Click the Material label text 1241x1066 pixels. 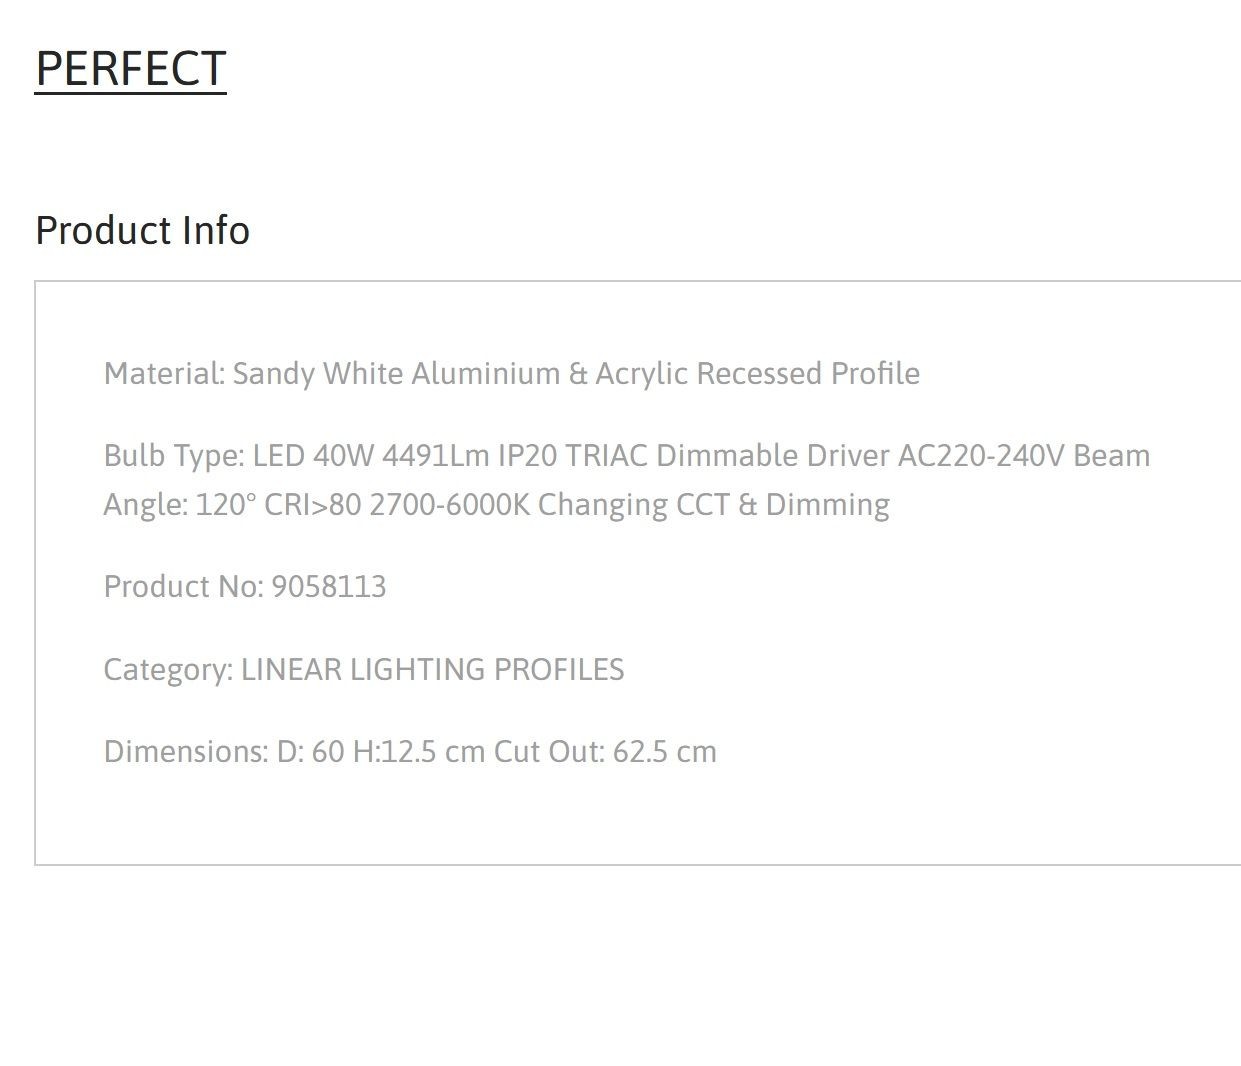point(164,373)
